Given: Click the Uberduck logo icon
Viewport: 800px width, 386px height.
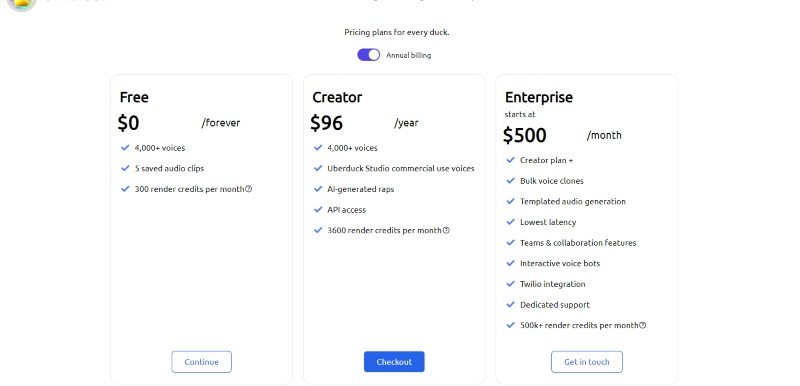Looking at the screenshot, I should tap(22, 3).
